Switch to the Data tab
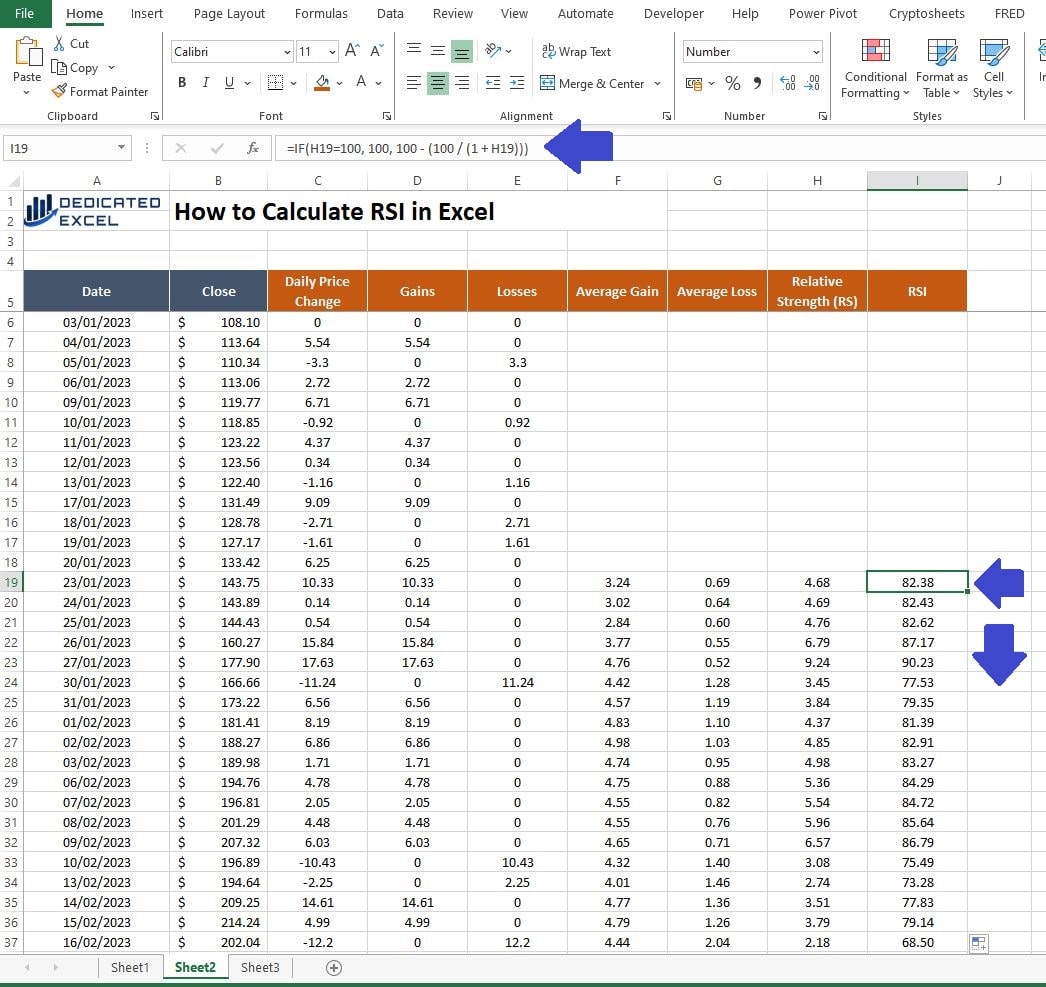This screenshot has width=1046, height=987. click(390, 13)
